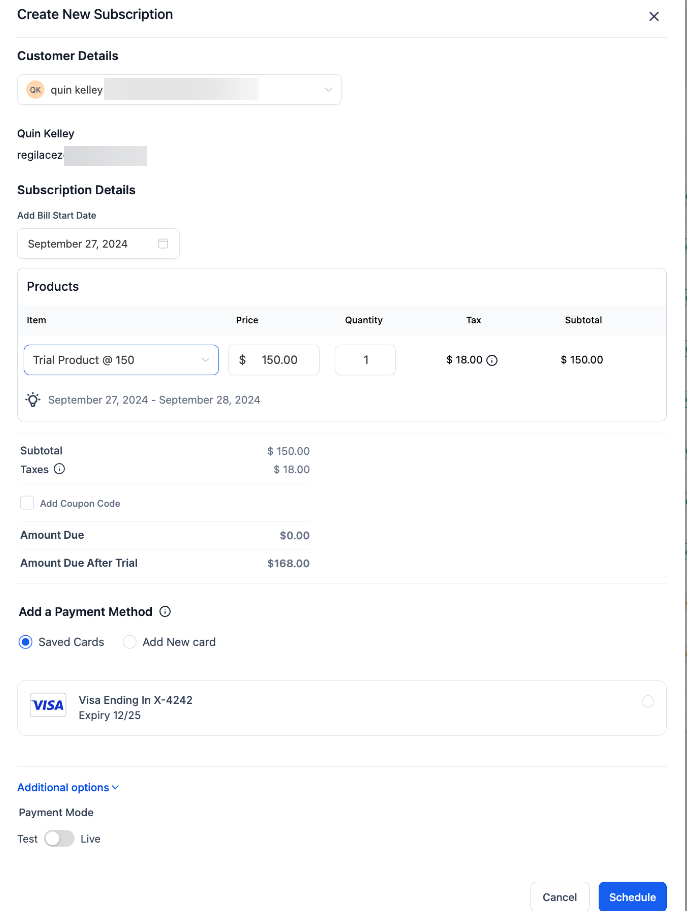The image size is (687, 911).
Task: Click the Cancel button
Action: pos(559,897)
